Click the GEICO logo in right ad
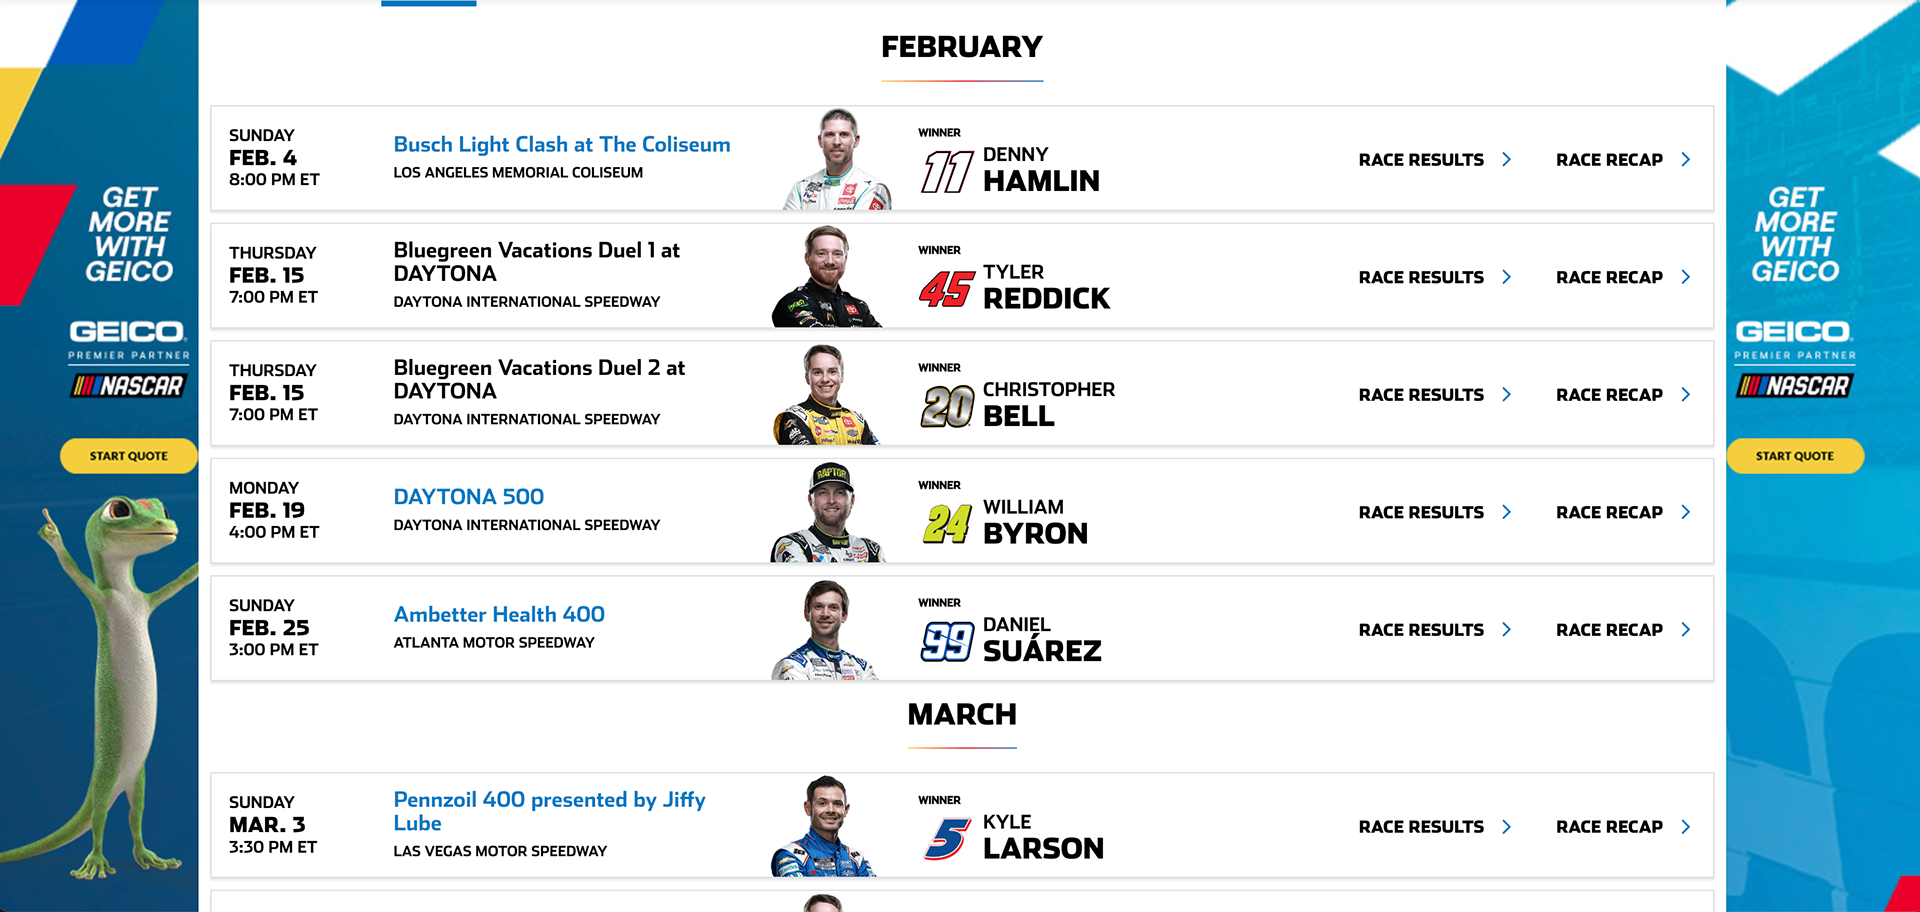 coord(1794,331)
